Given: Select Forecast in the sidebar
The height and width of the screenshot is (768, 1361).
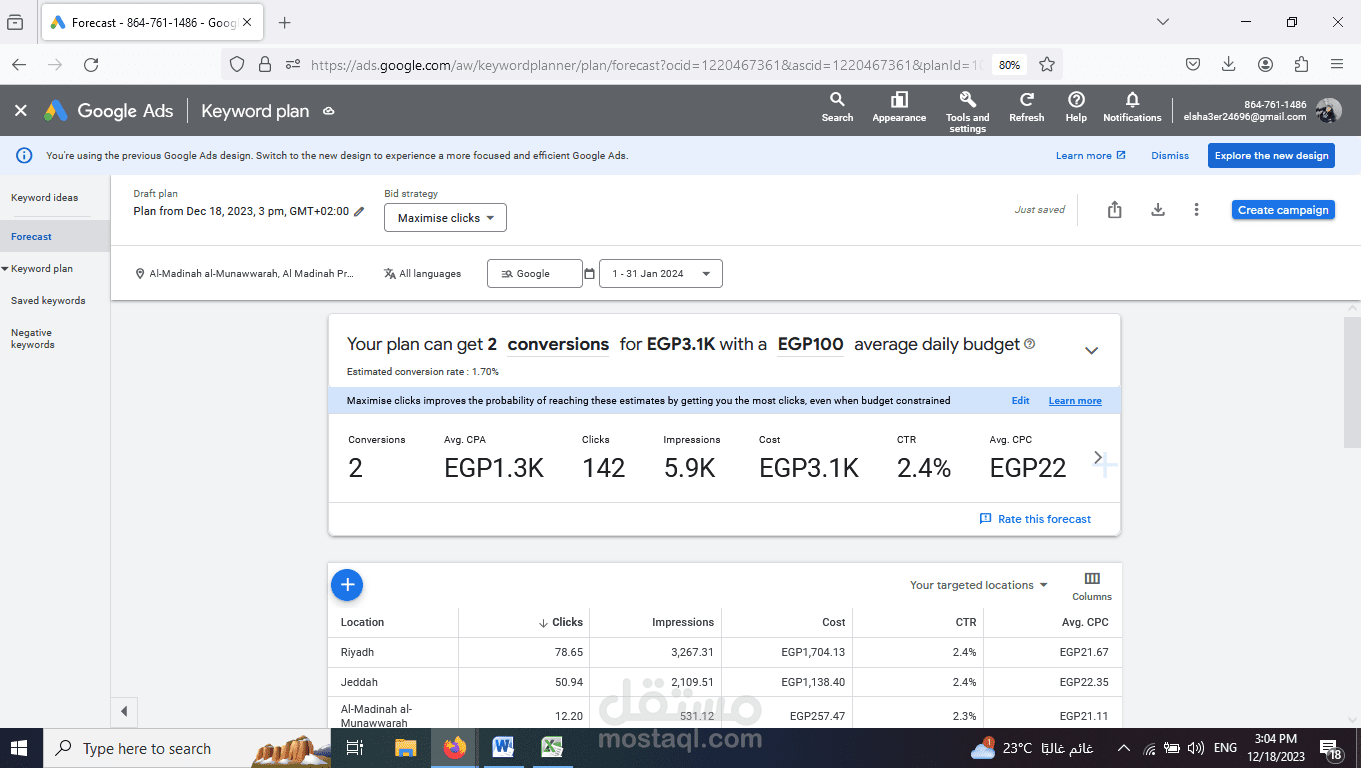Looking at the screenshot, I should pos(31,237).
